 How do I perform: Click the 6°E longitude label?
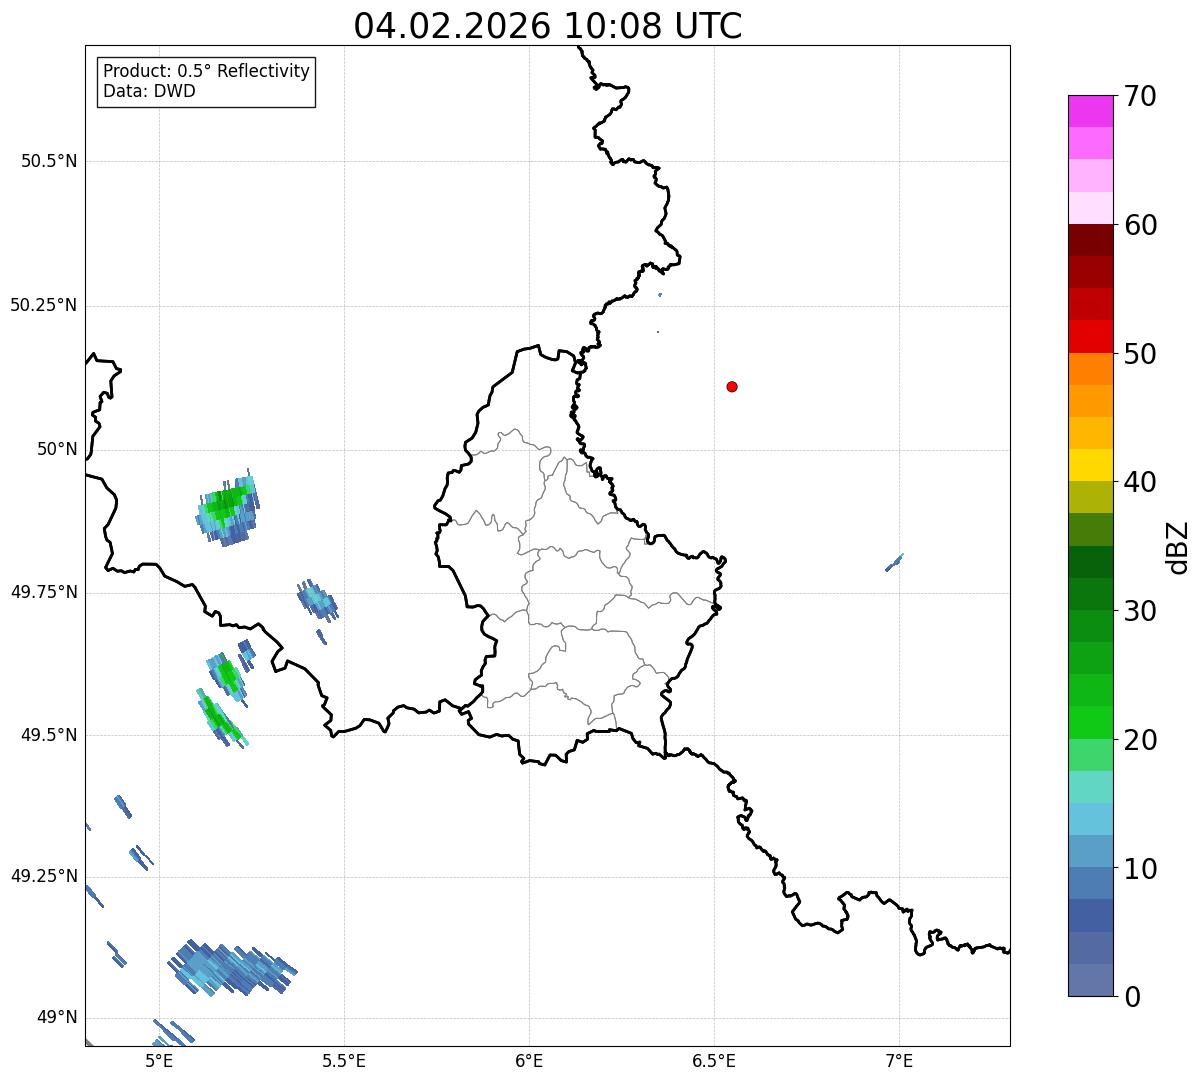click(x=529, y=1060)
